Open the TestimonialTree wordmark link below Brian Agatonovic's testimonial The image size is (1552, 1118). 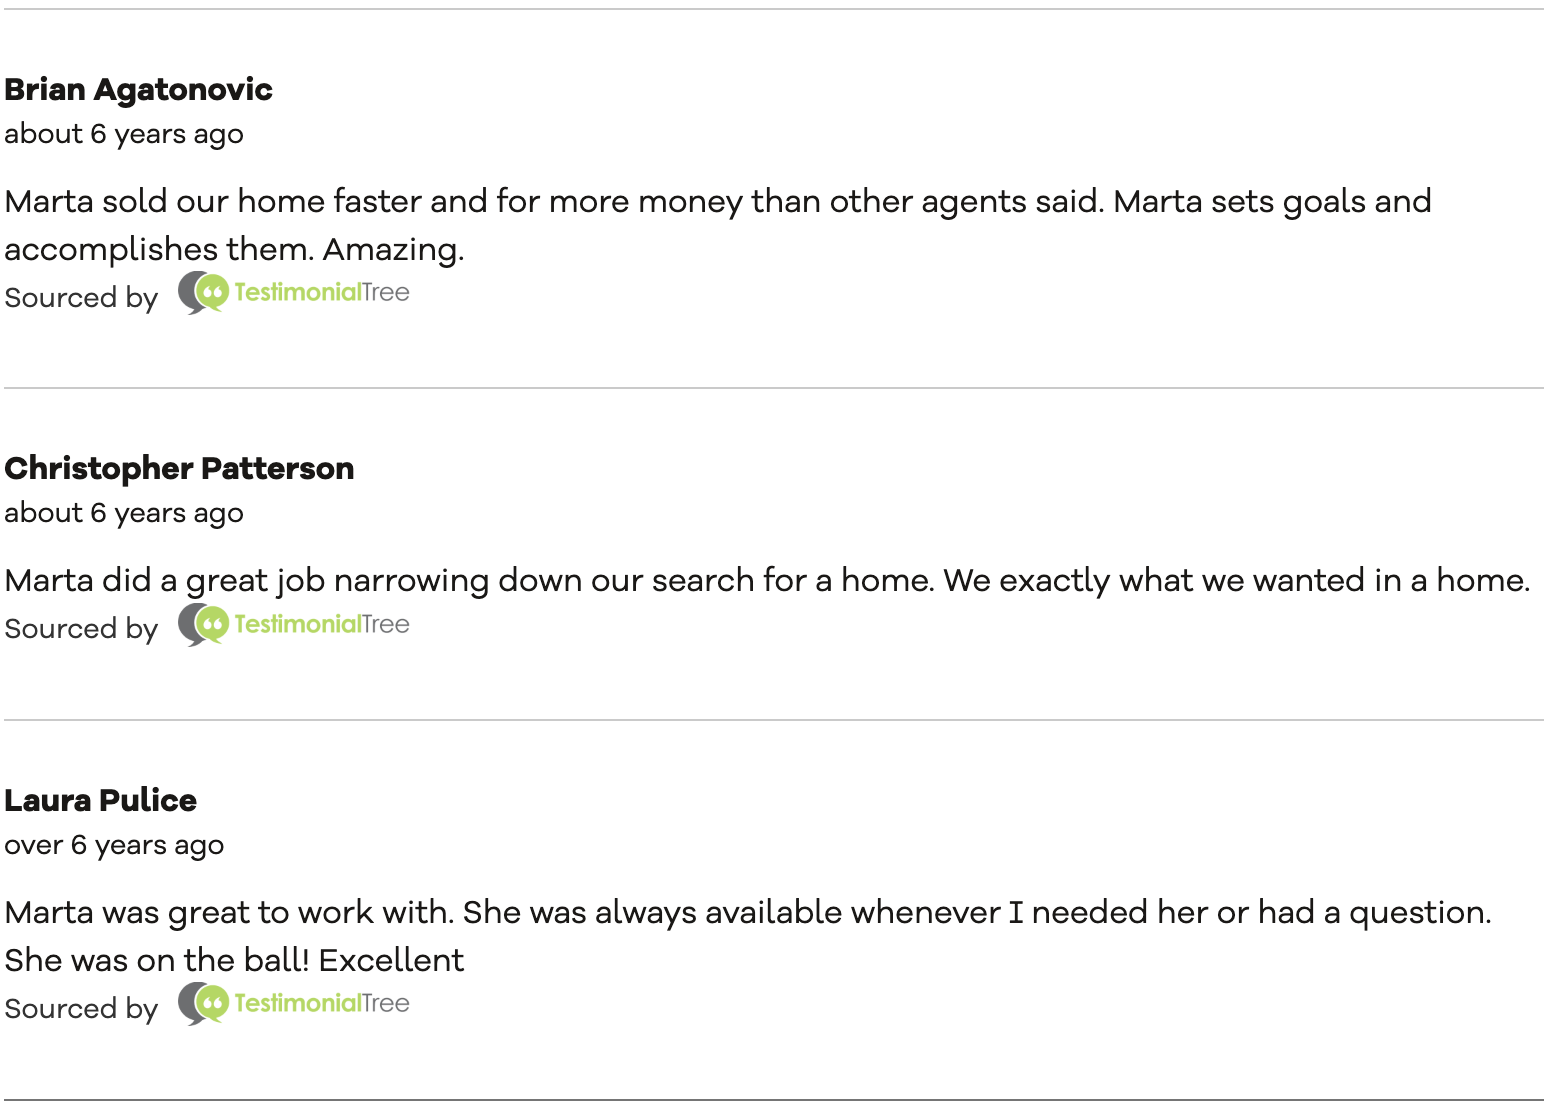point(322,292)
